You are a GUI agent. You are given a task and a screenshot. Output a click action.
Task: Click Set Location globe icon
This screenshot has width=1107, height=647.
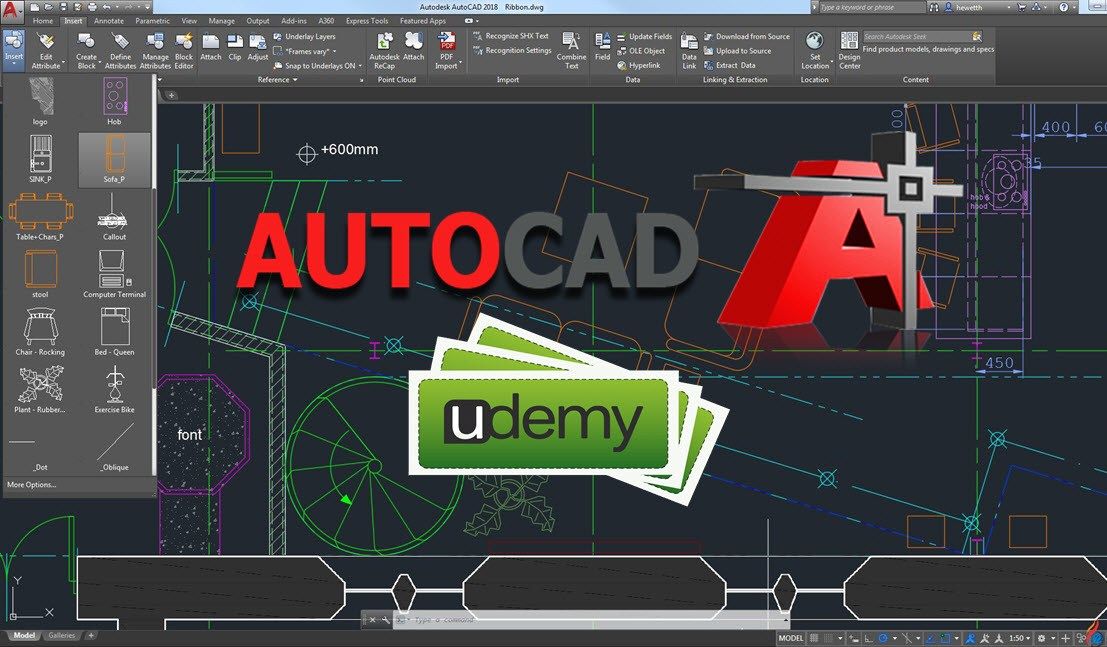pyautogui.click(x=815, y=40)
